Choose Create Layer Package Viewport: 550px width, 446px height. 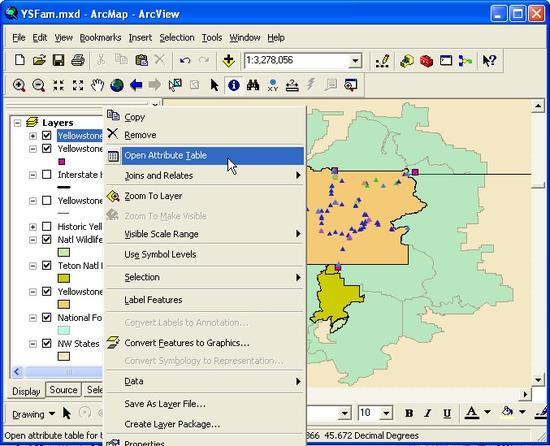coord(204,424)
